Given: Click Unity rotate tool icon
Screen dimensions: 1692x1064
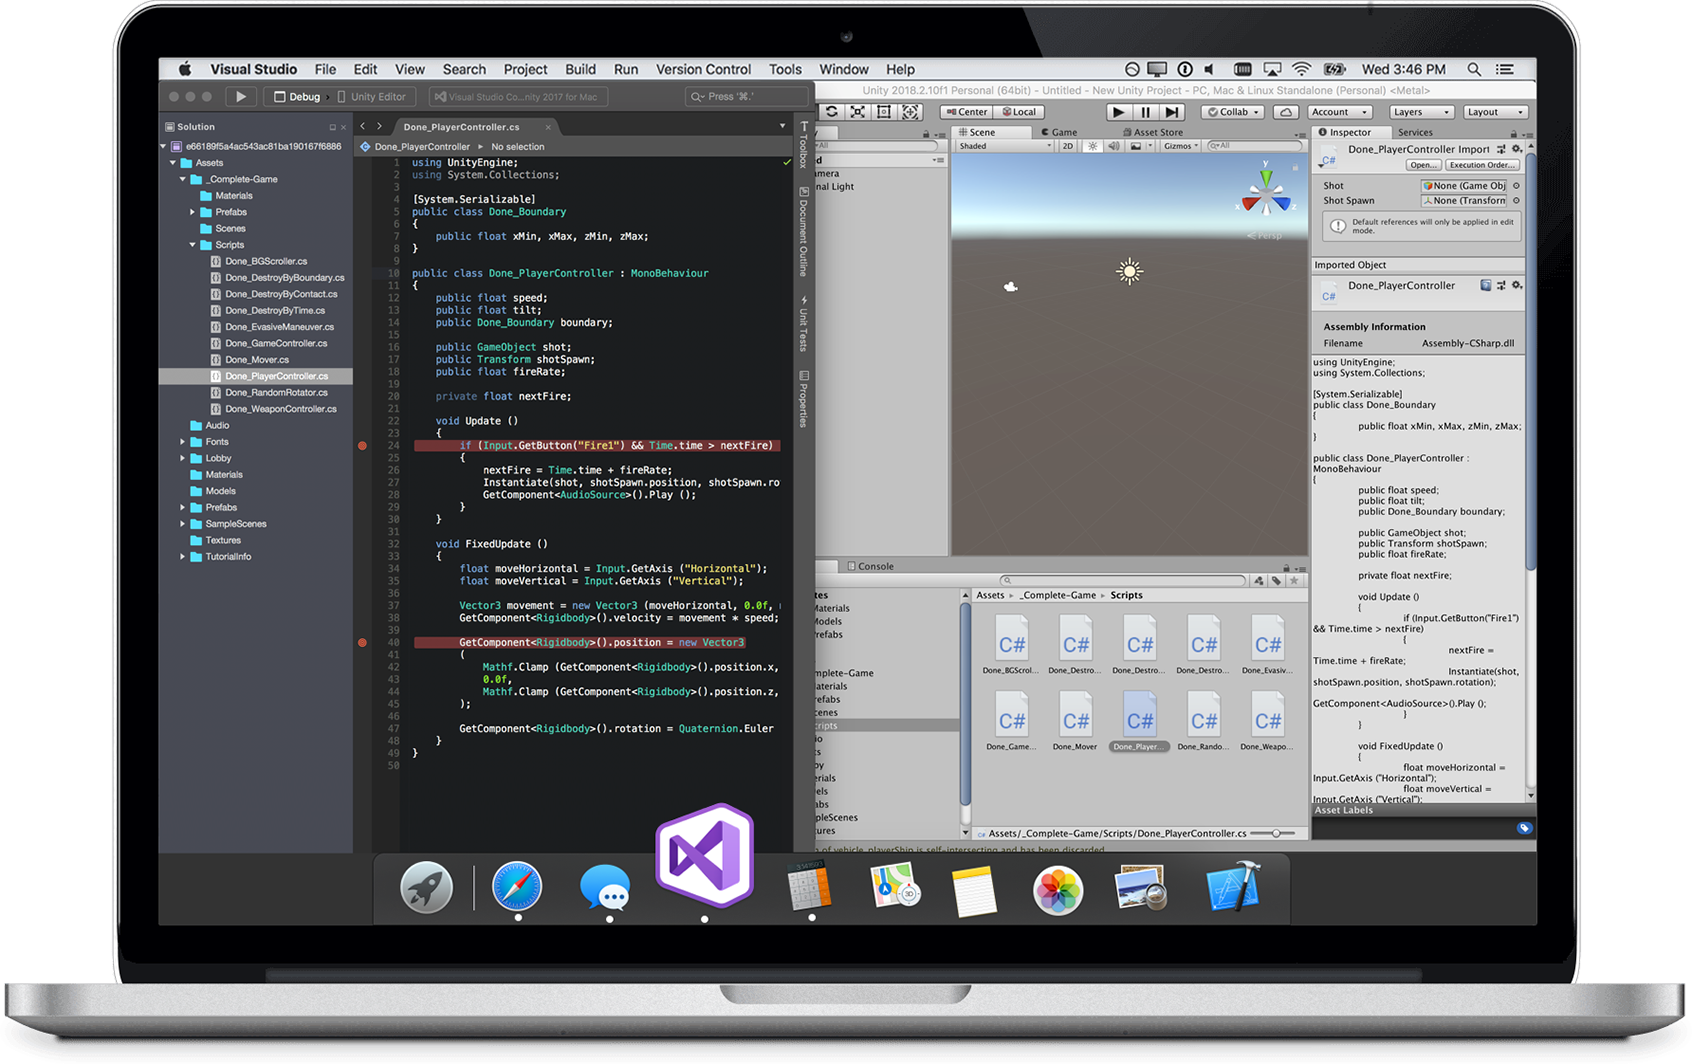Looking at the screenshot, I should point(831,112).
